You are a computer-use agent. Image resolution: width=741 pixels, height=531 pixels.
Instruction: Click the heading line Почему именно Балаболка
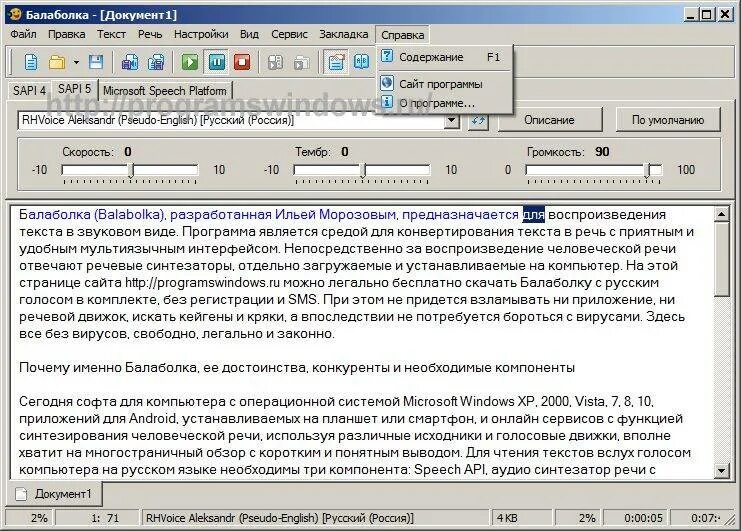point(297,368)
